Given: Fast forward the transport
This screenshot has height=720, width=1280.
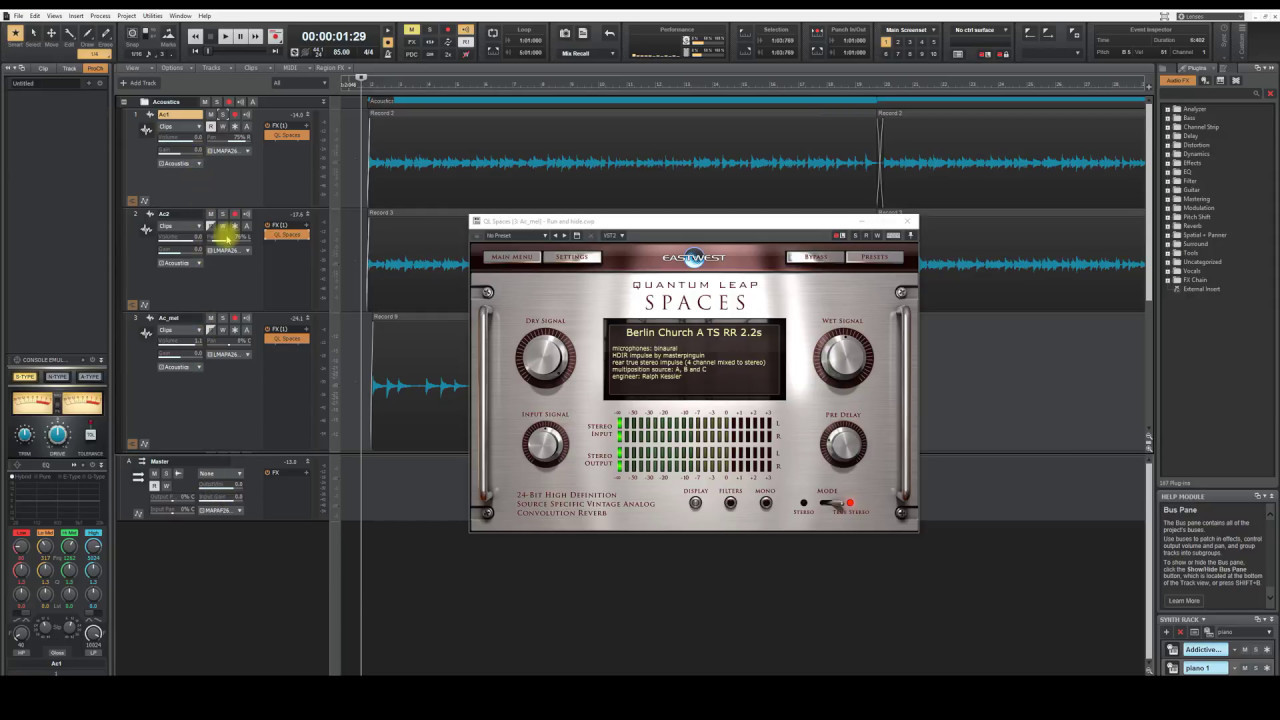Looking at the screenshot, I should click(256, 36).
